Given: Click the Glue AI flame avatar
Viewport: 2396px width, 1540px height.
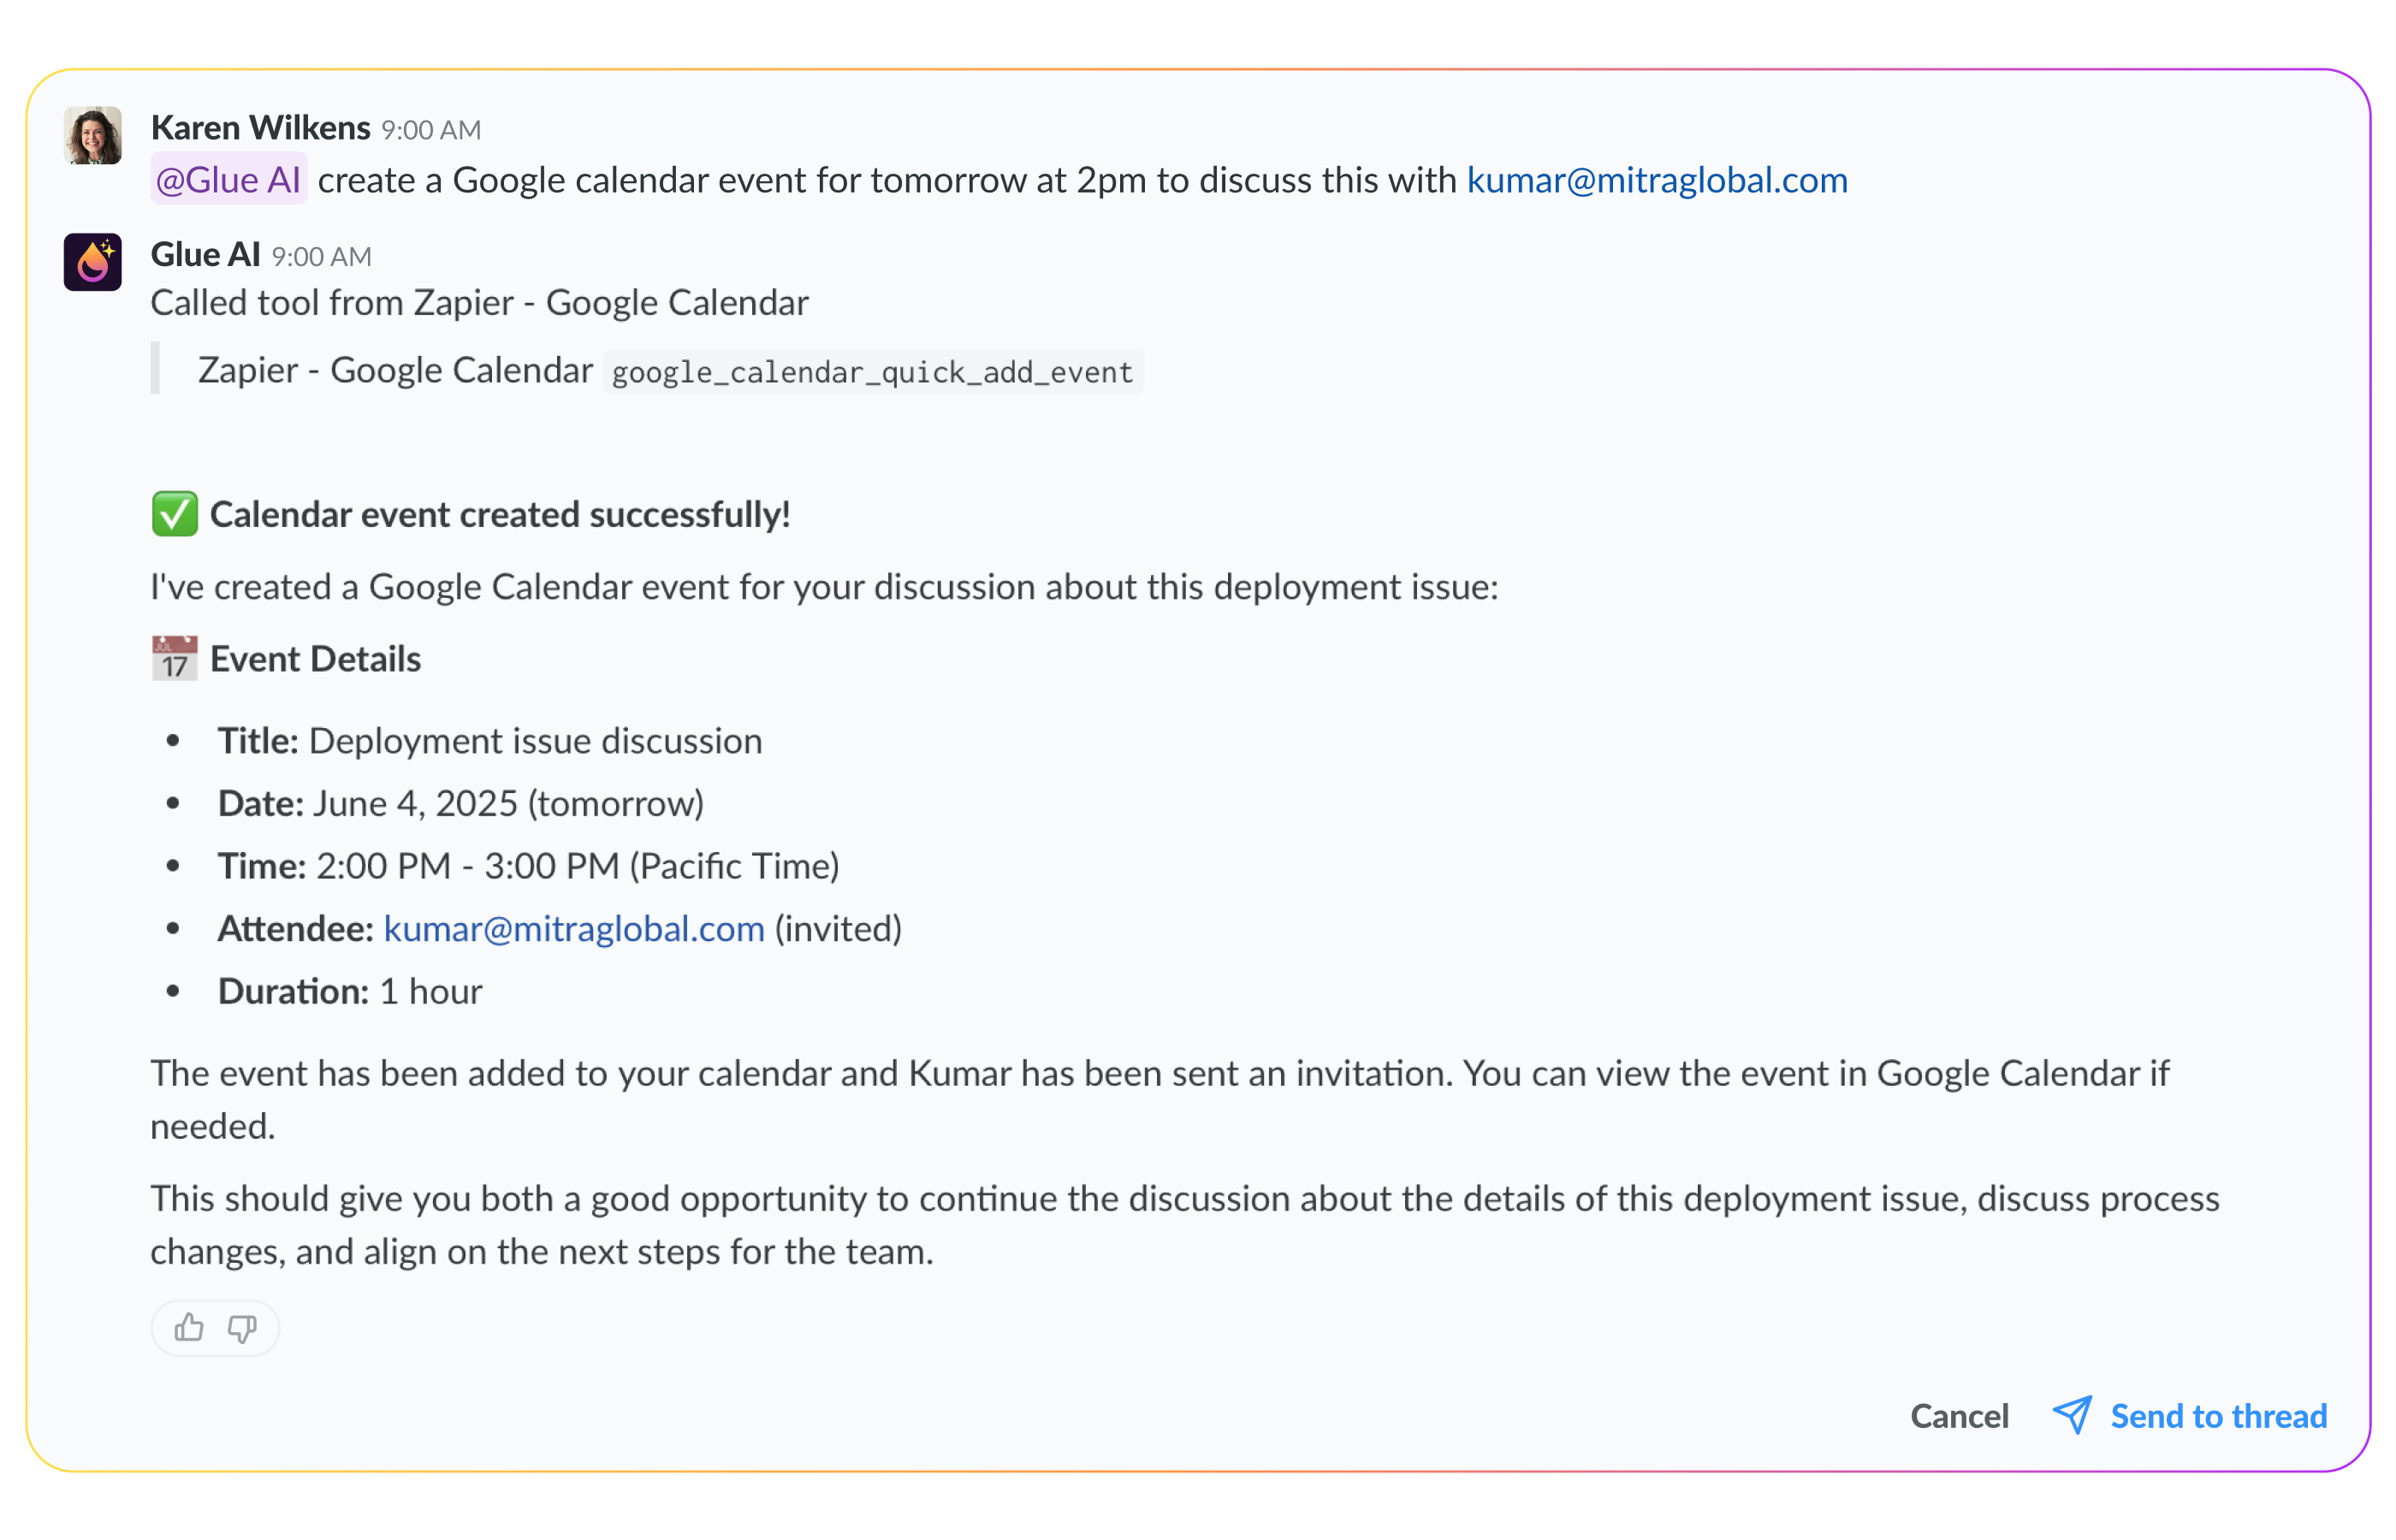Looking at the screenshot, I should tap(93, 262).
